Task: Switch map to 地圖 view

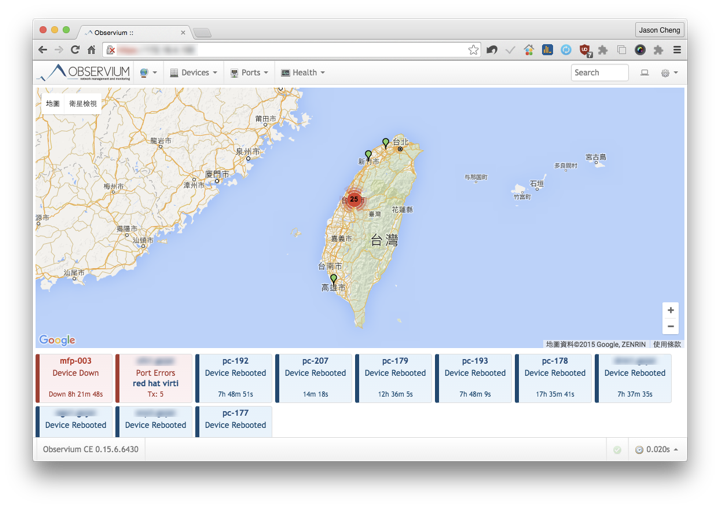Action: point(53,104)
